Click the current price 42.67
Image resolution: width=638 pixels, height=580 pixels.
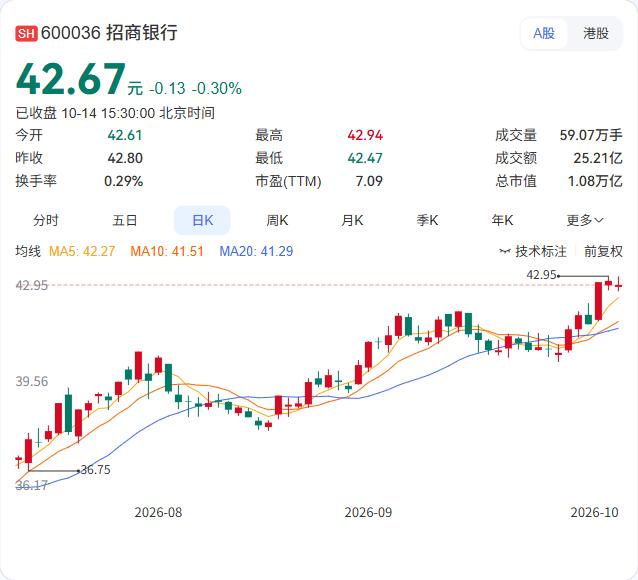point(71,79)
